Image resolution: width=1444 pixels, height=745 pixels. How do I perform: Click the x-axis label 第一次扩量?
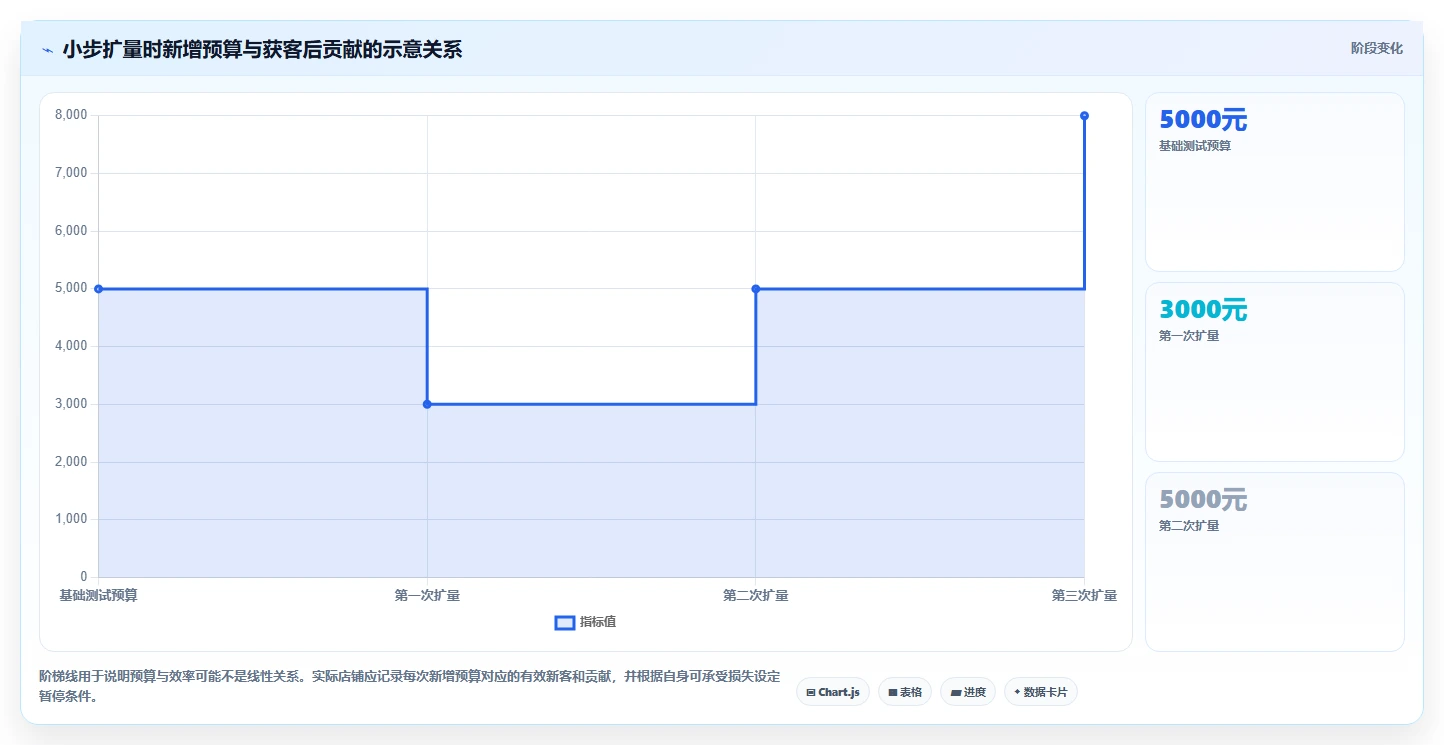[427, 596]
